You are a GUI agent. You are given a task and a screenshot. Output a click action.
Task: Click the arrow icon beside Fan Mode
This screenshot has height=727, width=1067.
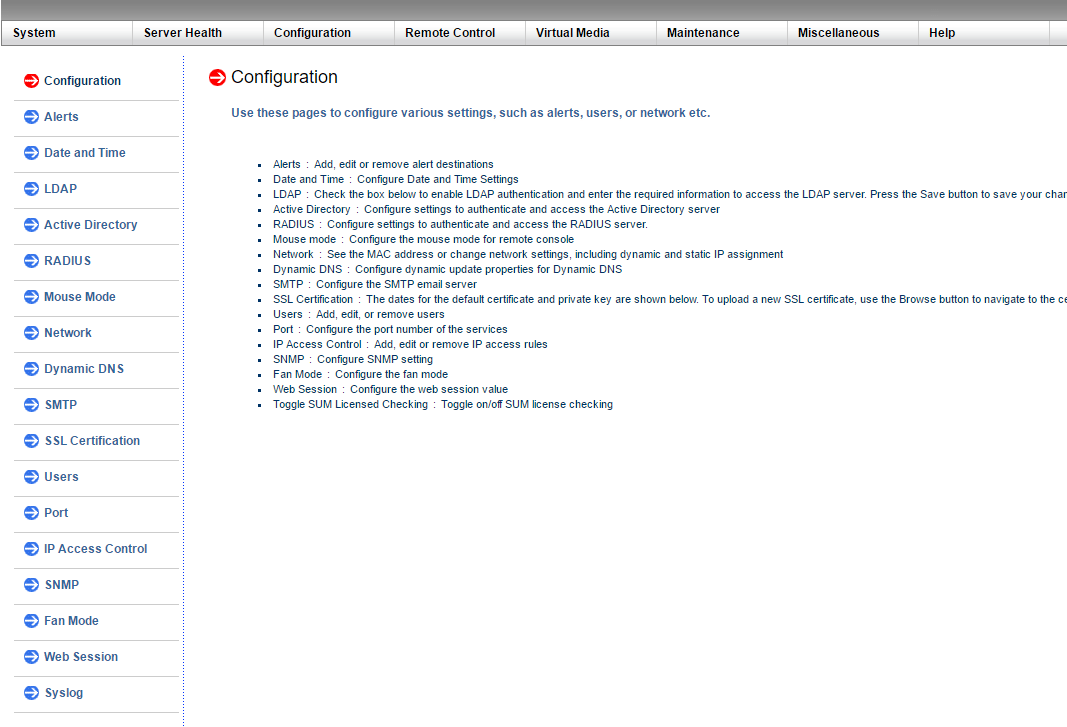[31, 621]
